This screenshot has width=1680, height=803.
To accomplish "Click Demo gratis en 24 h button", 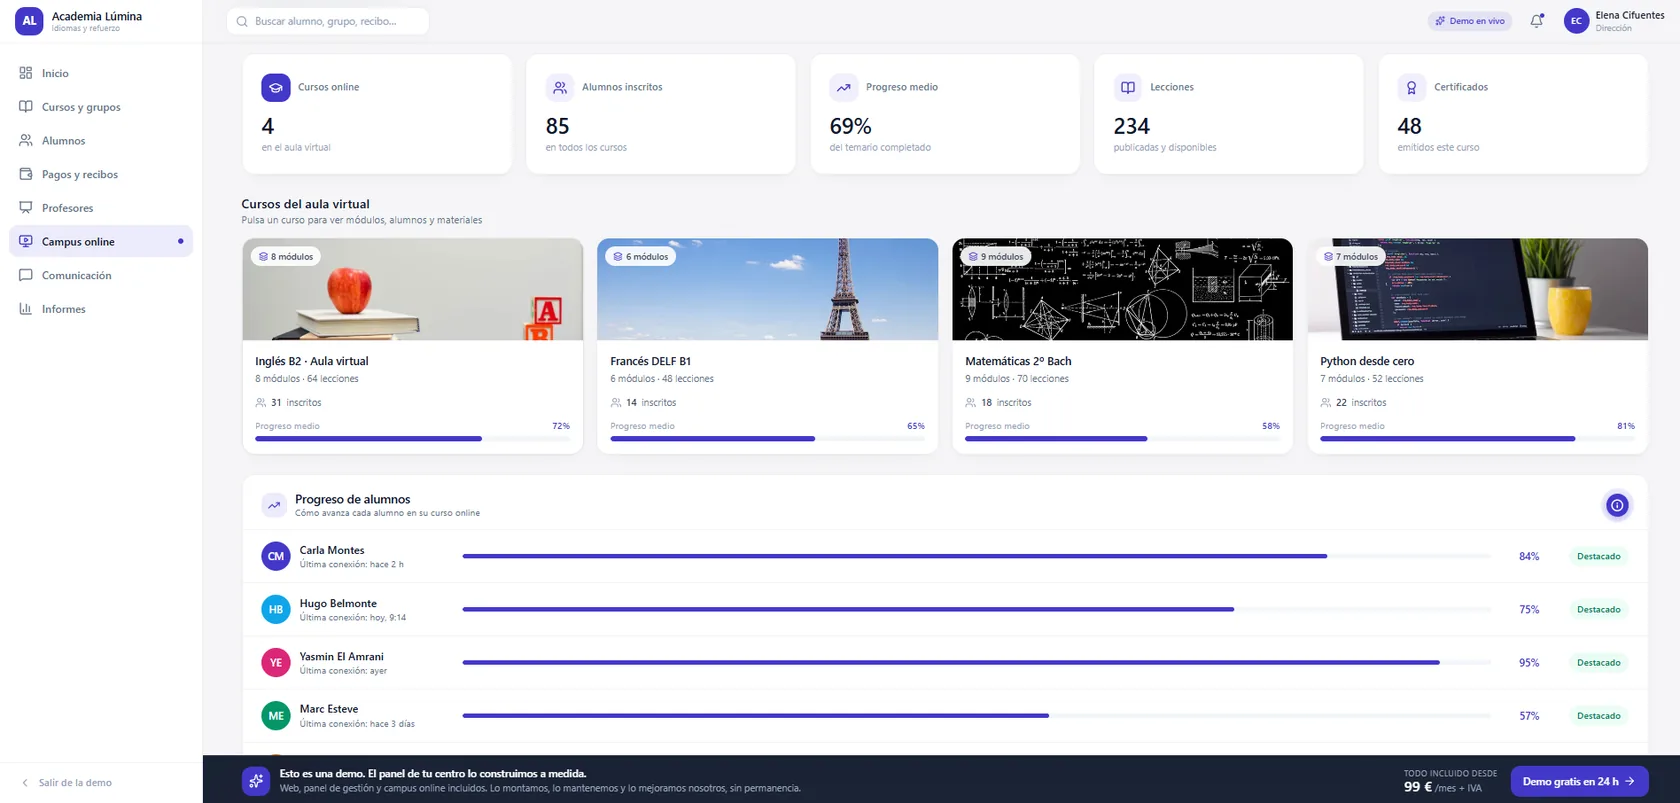I will pyautogui.click(x=1578, y=781).
